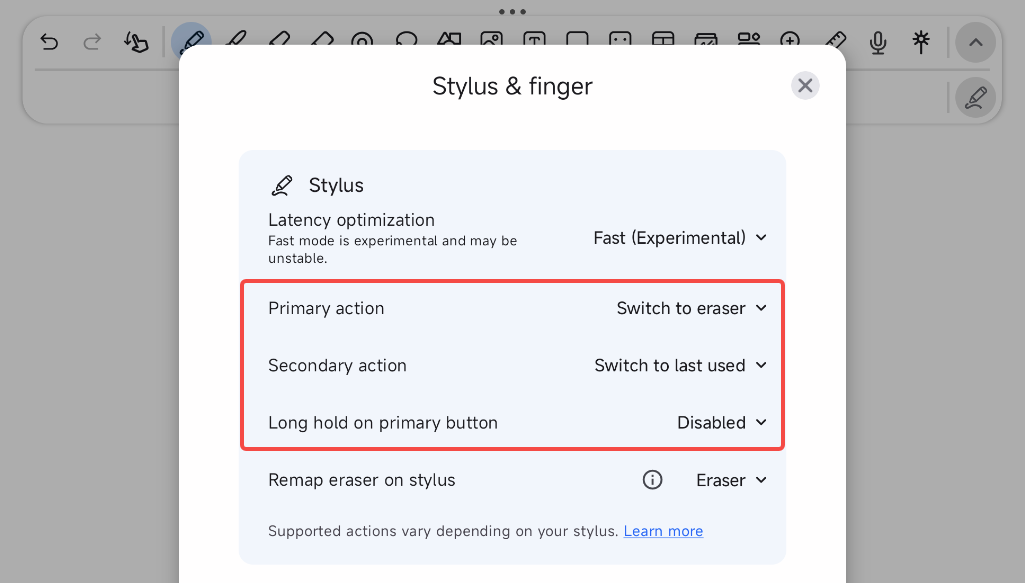Click the Stylus section heading icon
The height and width of the screenshot is (583, 1025).
tap(282, 186)
